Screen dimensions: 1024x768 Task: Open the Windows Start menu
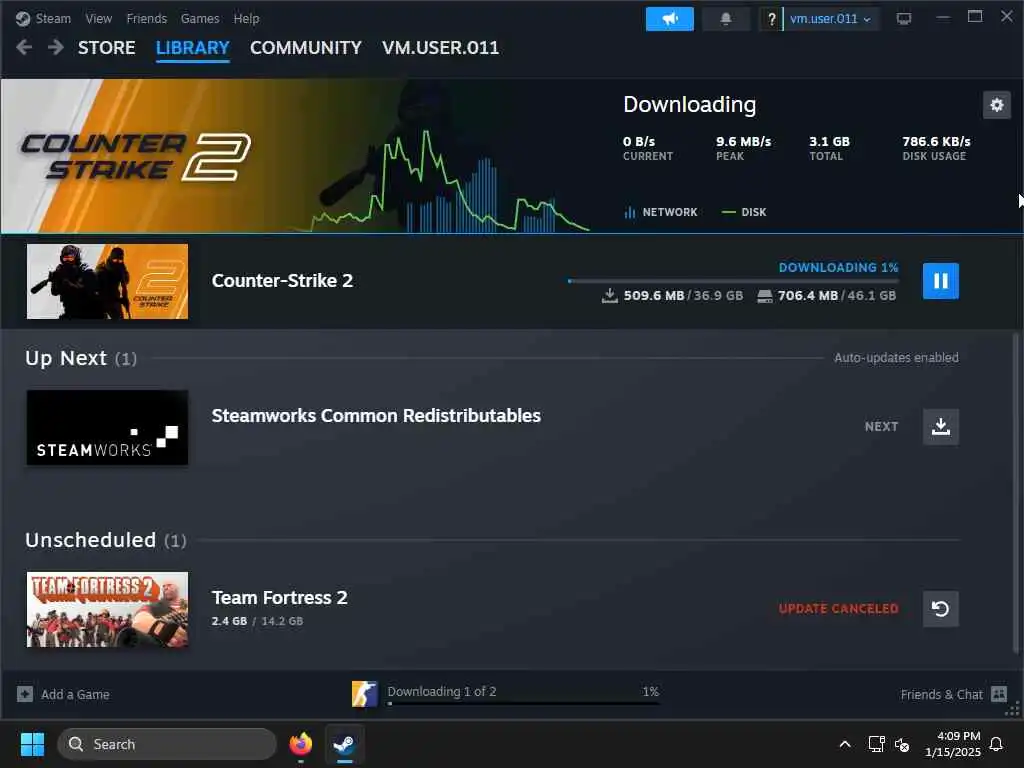click(32, 744)
